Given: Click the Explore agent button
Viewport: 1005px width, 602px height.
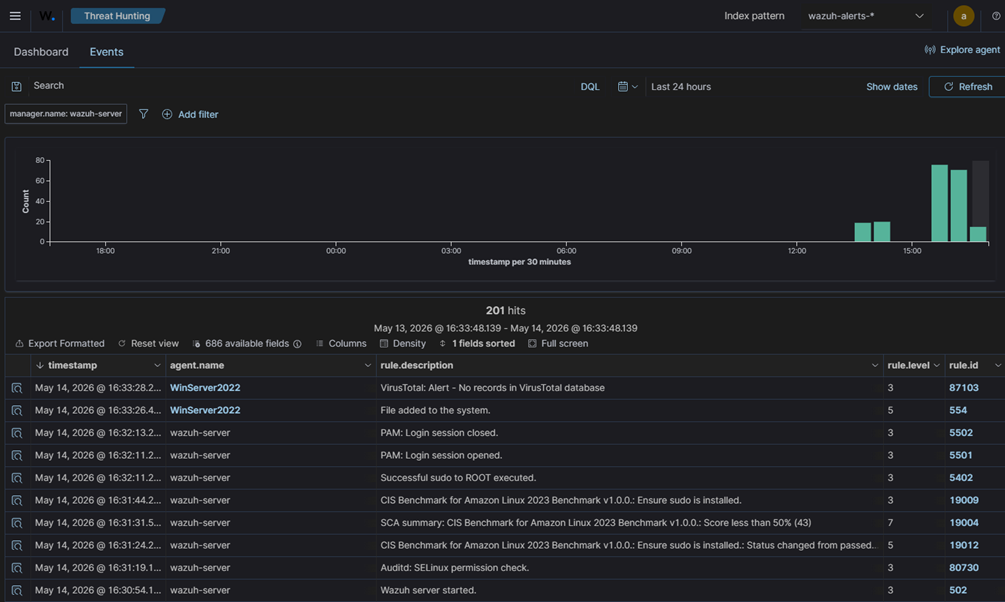Looking at the screenshot, I should click(x=961, y=49).
